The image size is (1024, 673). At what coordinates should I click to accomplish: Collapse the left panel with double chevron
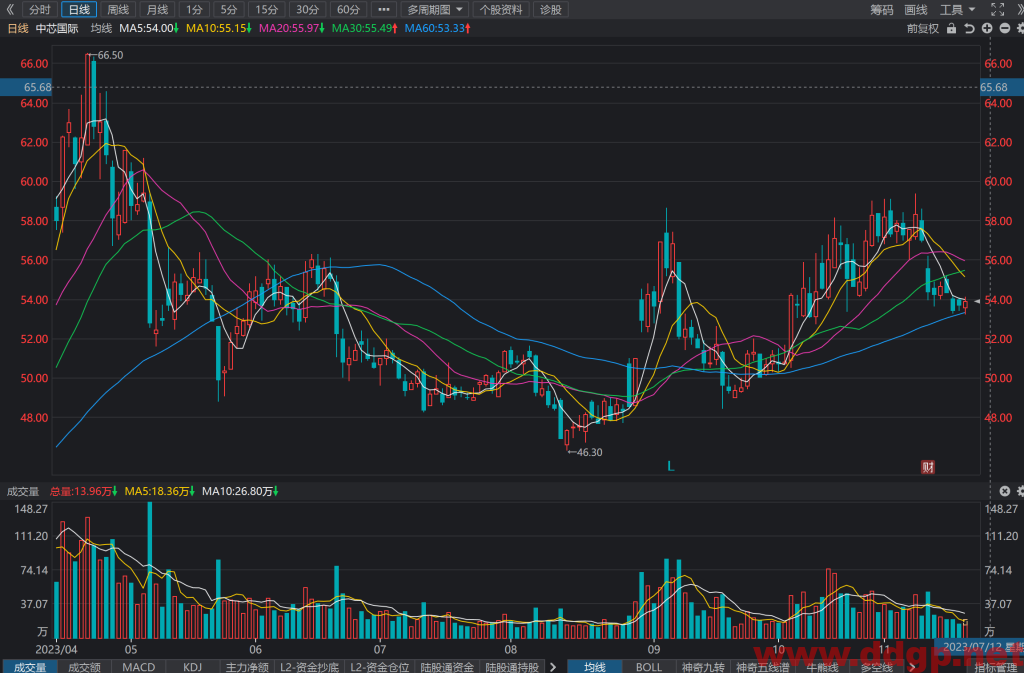coord(9,10)
